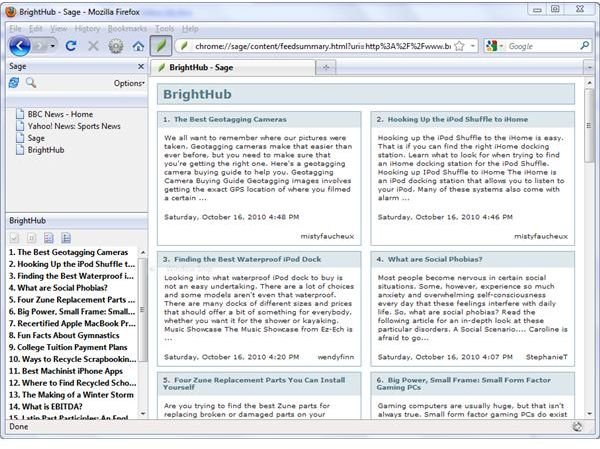Open 'Hooking Up the iPod Shuffle to iHome' link
This screenshot has height=449, width=600.
pyautogui.click(x=458, y=119)
